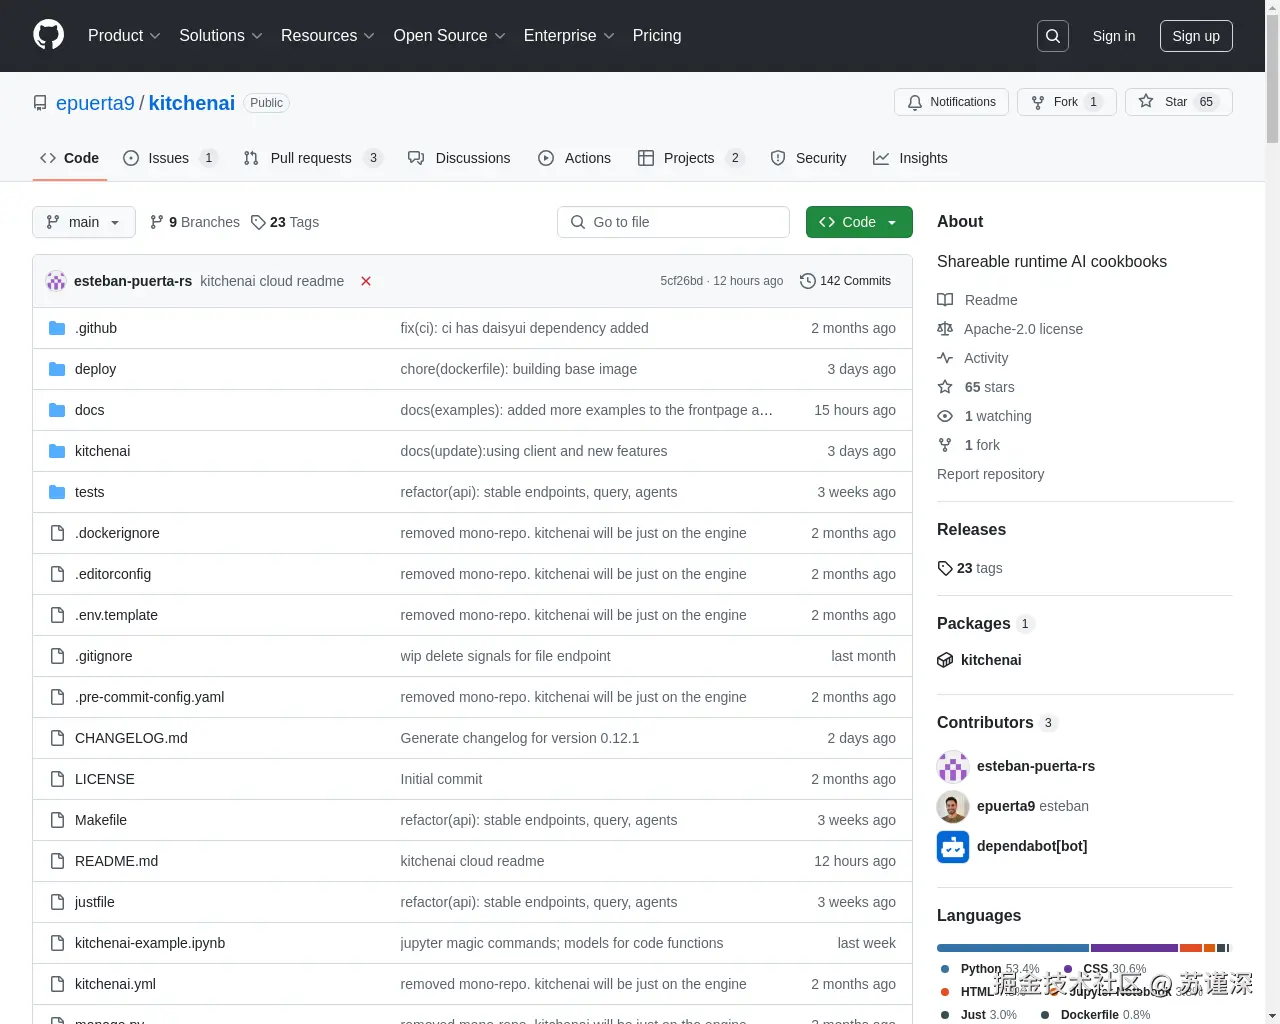Click the Sign in link
The width and height of the screenshot is (1280, 1024).
(x=1114, y=36)
